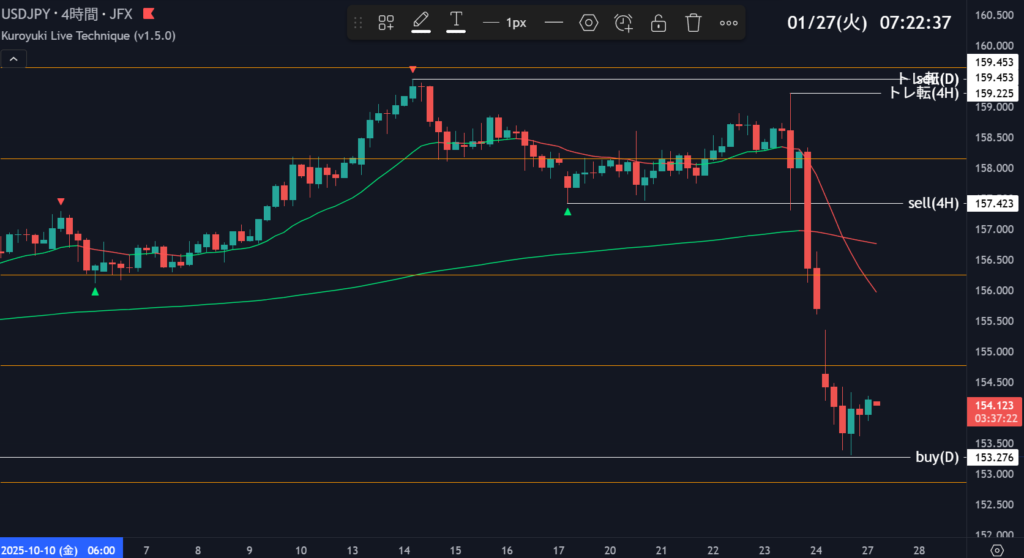Open the drawing templates icon
Screen dimensions: 1024x558
click(x=386, y=22)
